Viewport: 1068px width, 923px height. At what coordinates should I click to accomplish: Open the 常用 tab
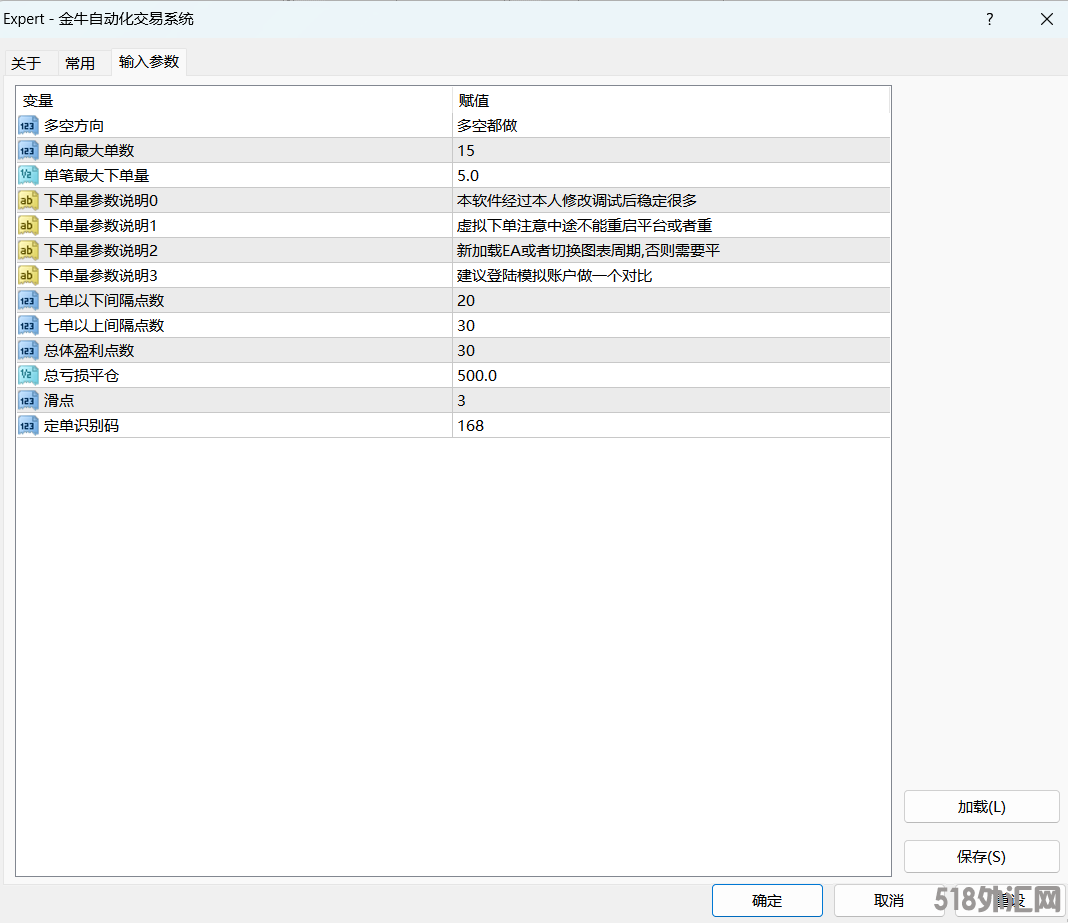point(80,63)
